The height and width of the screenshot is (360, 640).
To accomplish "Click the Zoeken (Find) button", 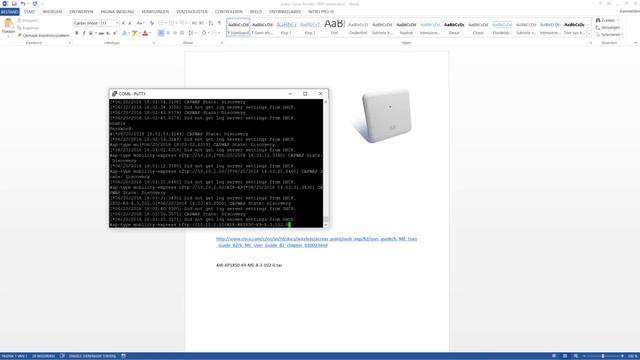I will 607,20.
